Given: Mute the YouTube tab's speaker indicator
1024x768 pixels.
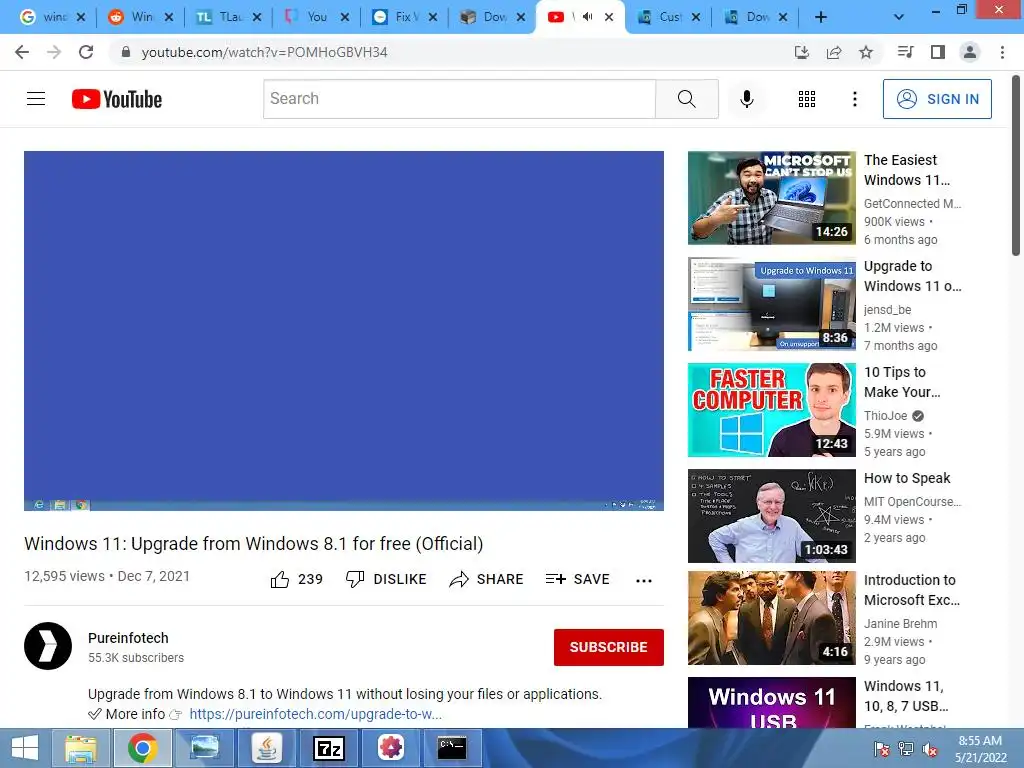Looking at the screenshot, I should 587,17.
